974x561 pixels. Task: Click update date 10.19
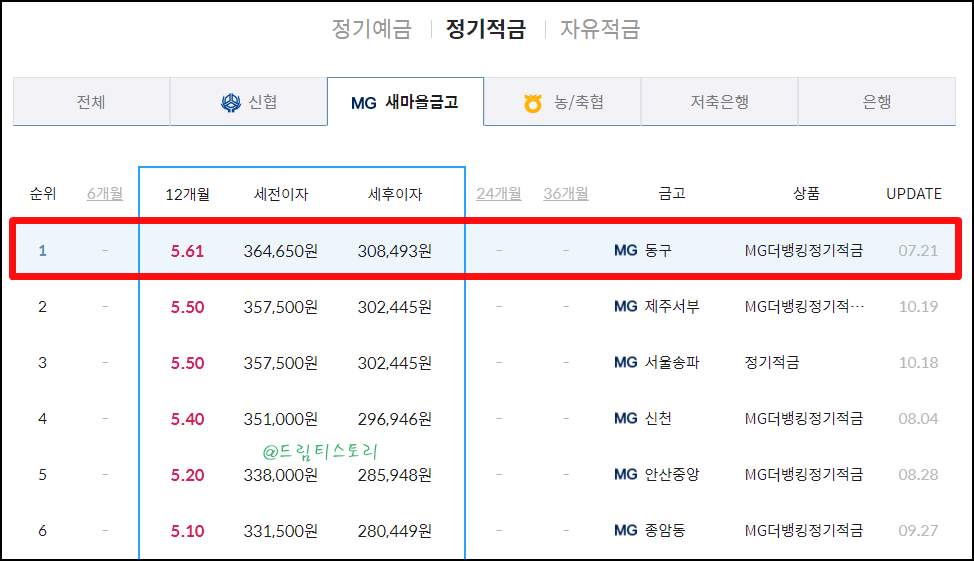918,306
